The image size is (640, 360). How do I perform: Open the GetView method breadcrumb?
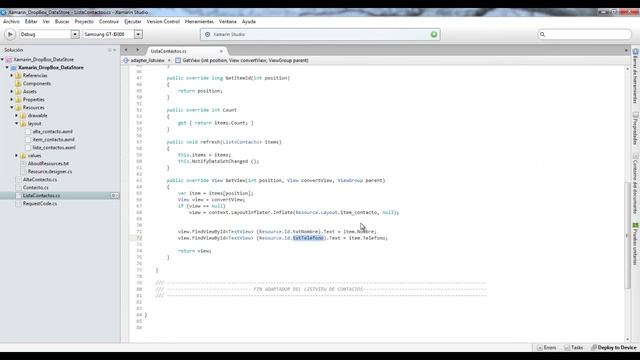242,60
